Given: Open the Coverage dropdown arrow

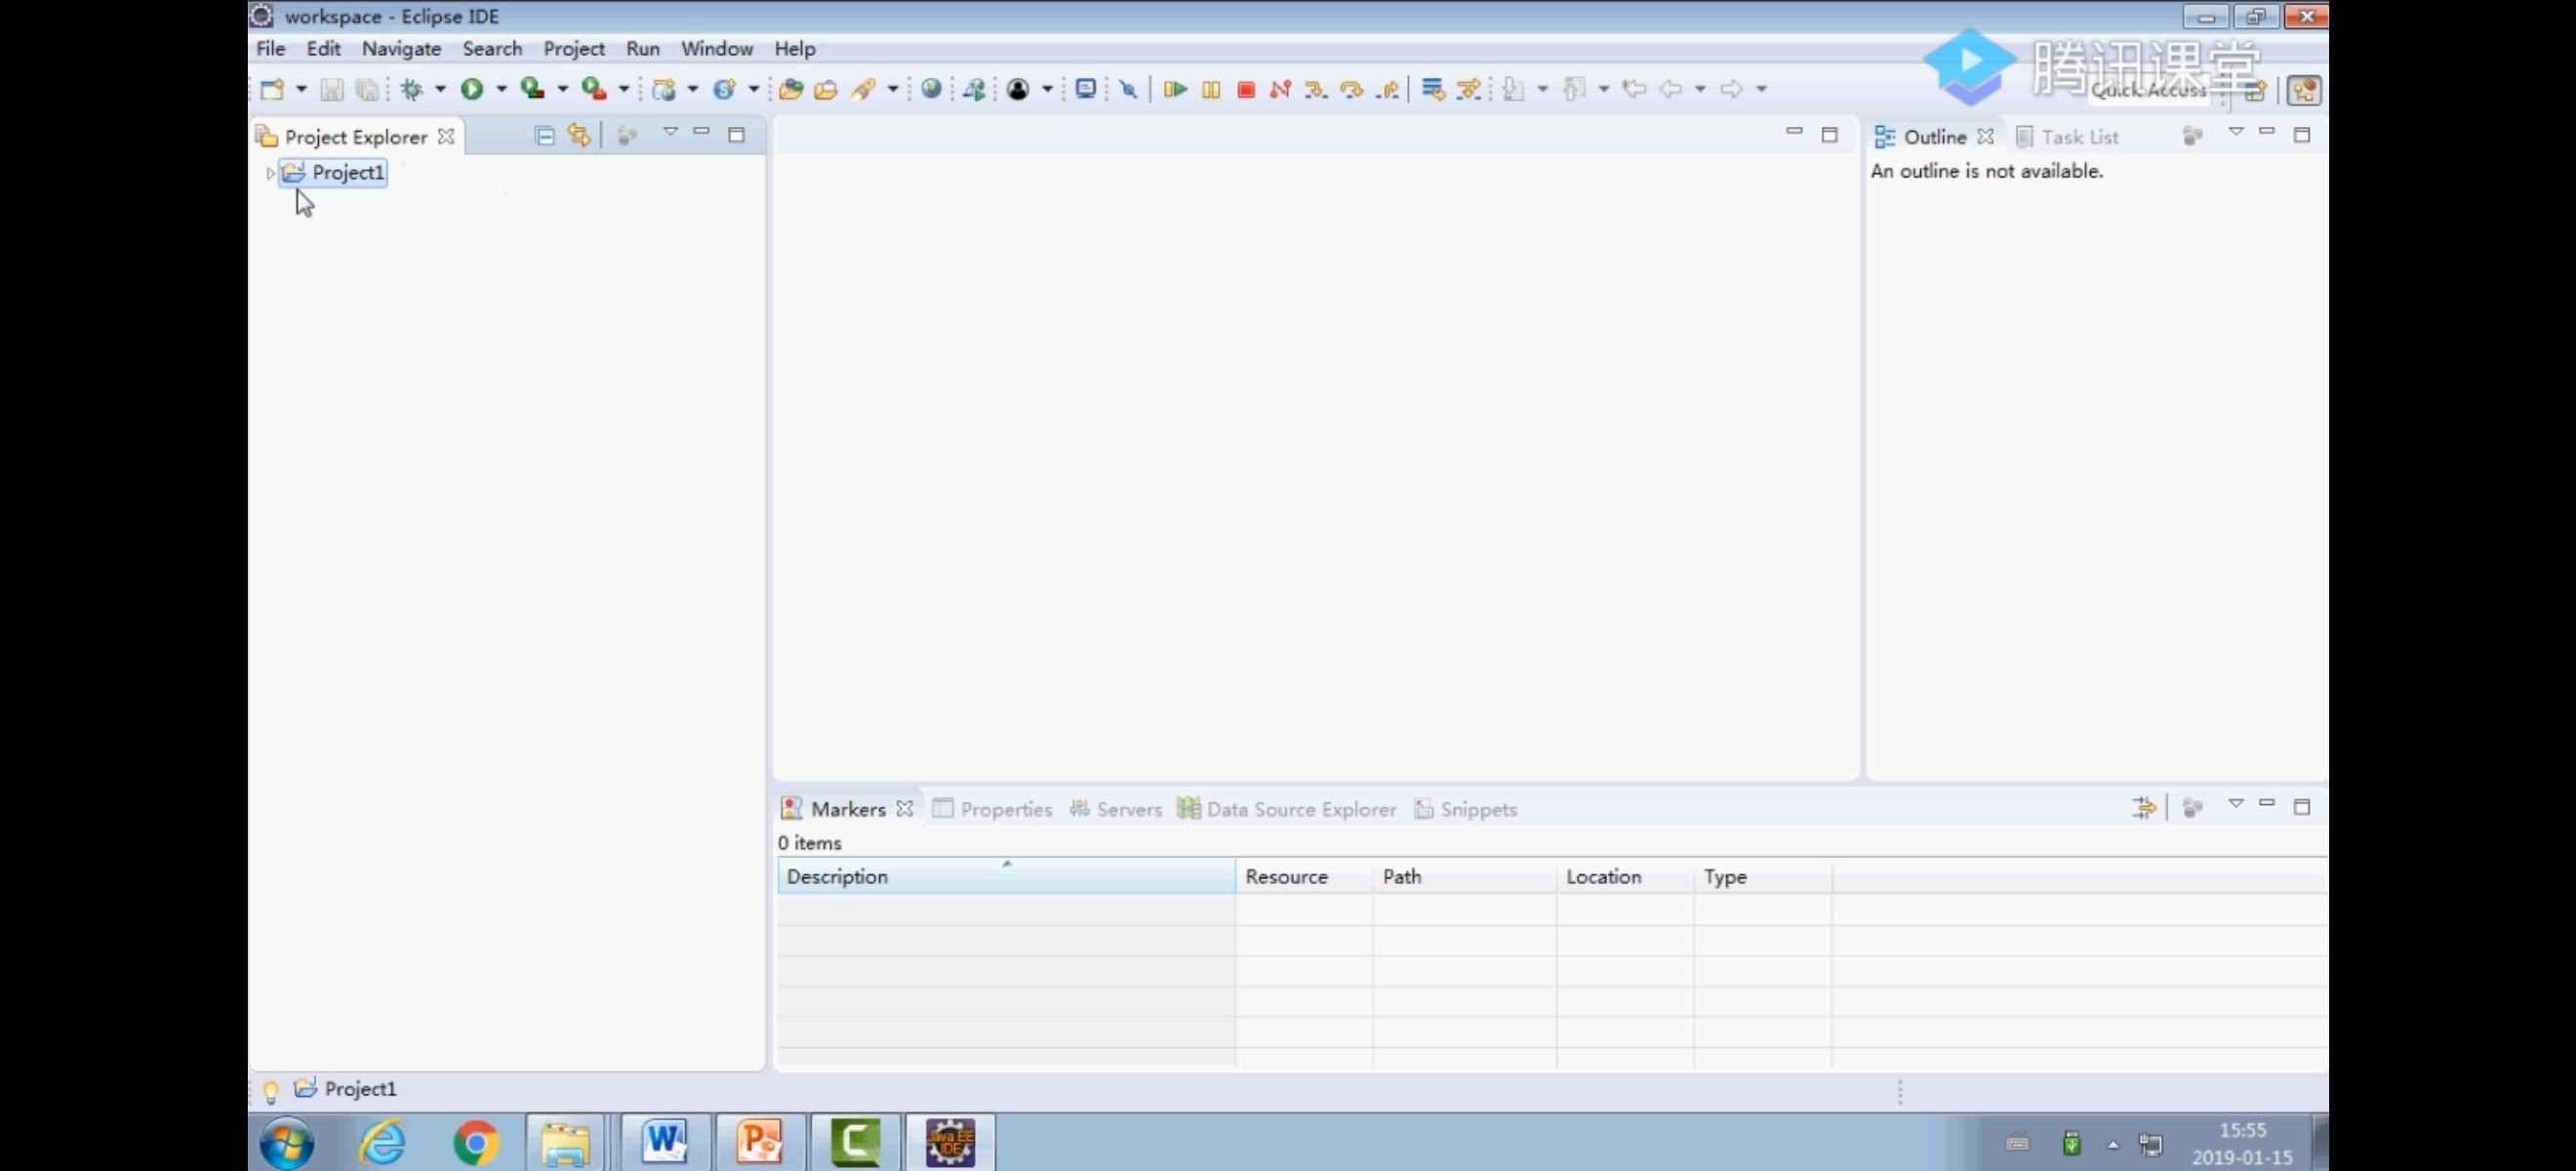Looking at the screenshot, I should 563,89.
